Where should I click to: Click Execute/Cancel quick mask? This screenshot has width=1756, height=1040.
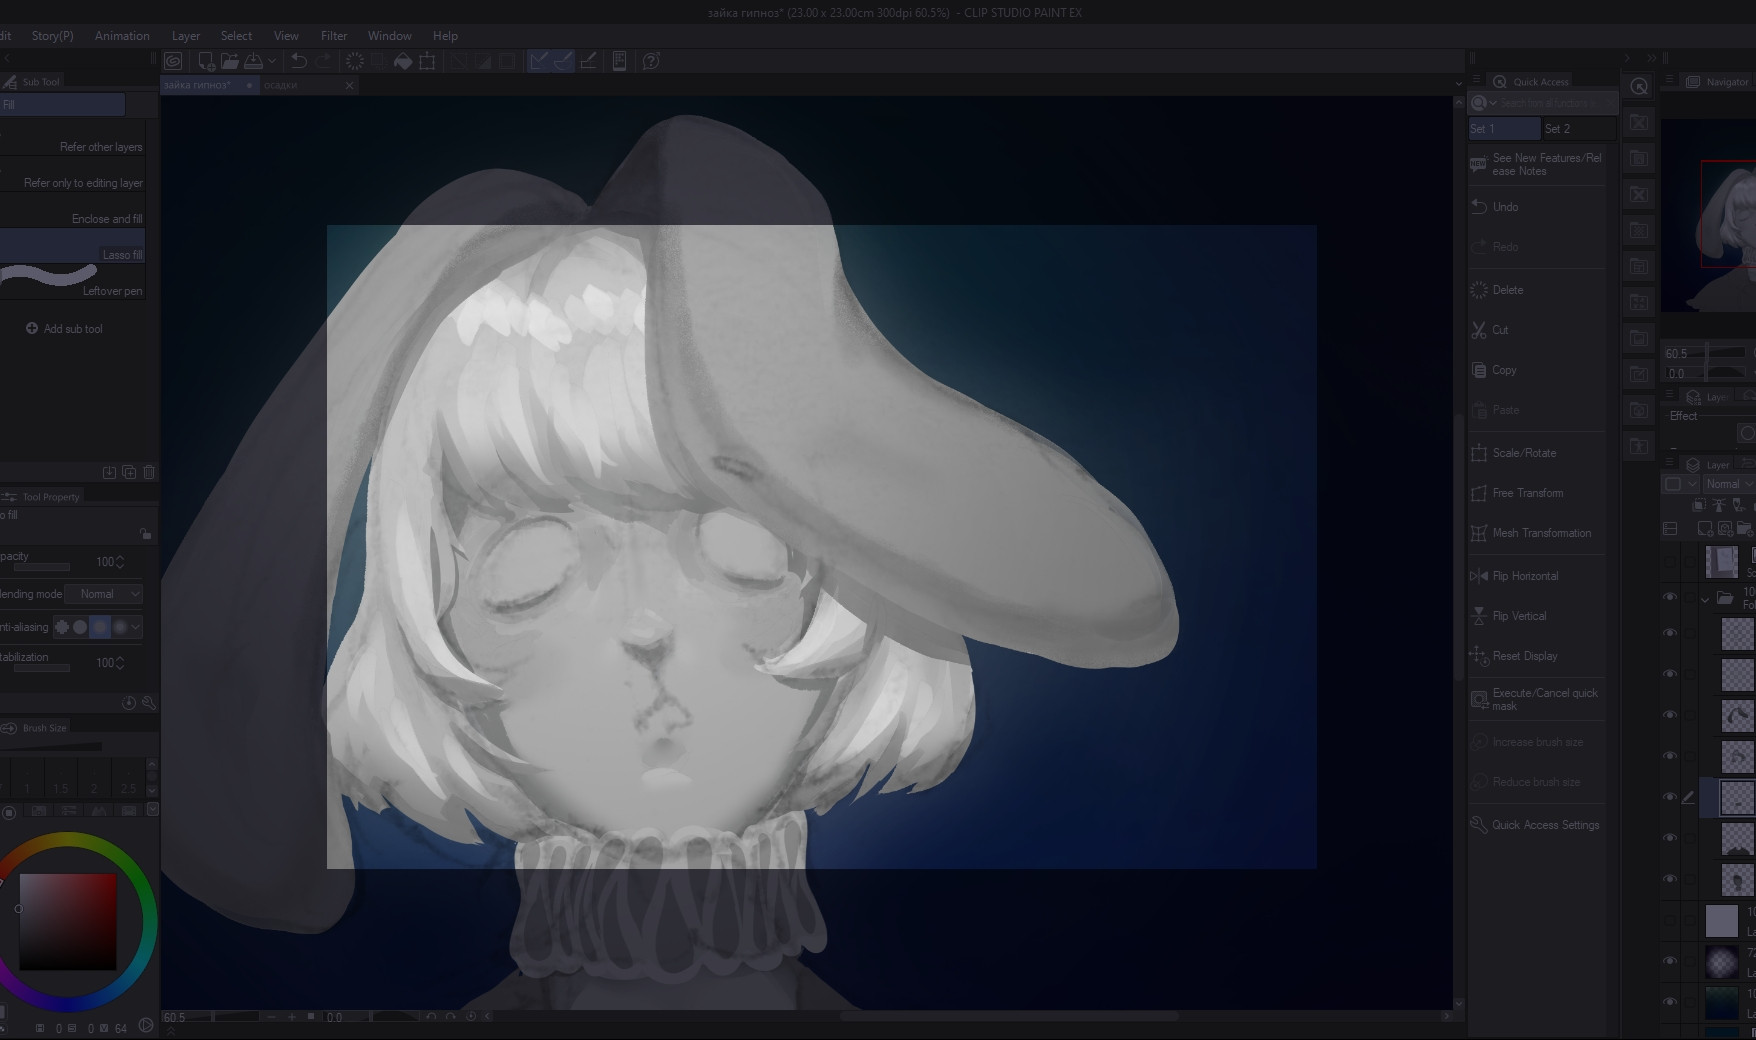(1536, 699)
